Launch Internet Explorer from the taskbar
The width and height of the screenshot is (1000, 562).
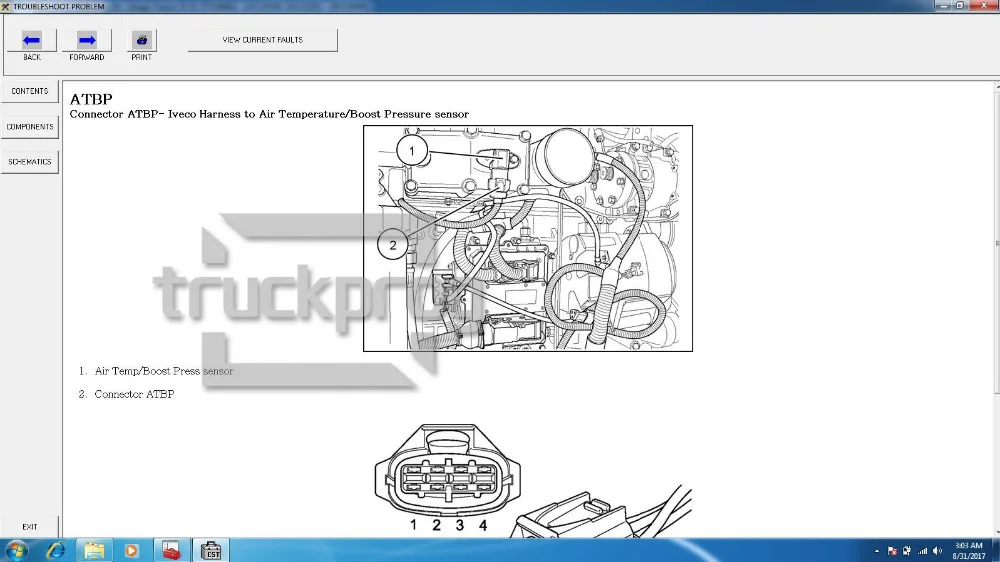pyautogui.click(x=55, y=550)
